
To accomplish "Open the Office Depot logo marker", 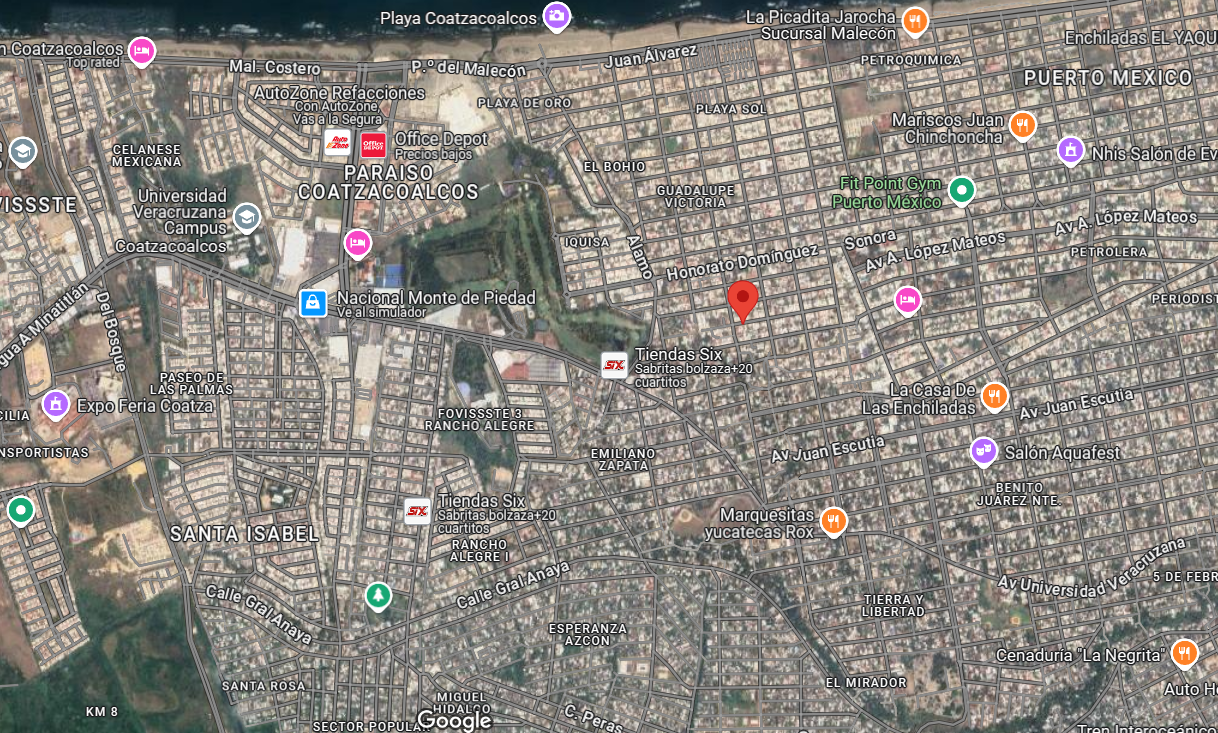I will pyautogui.click(x=374, y=145).
